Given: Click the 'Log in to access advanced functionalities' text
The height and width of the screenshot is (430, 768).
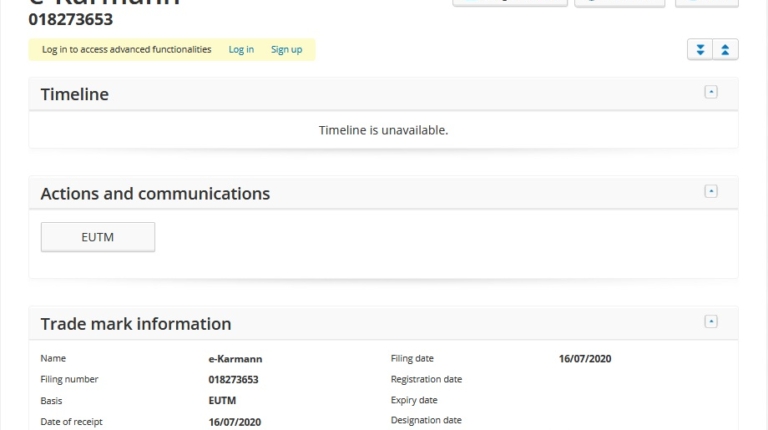Looking at the screenshot, I should point(127,50).
